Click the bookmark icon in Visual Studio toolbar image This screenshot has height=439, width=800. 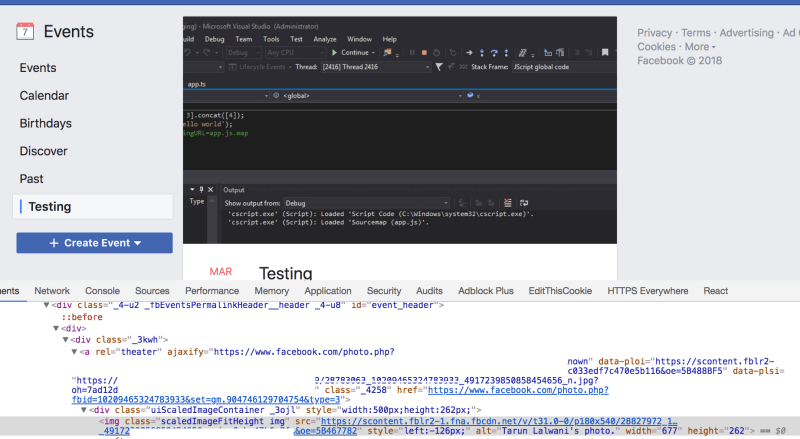pyautogui.click(x=605, y=53)
